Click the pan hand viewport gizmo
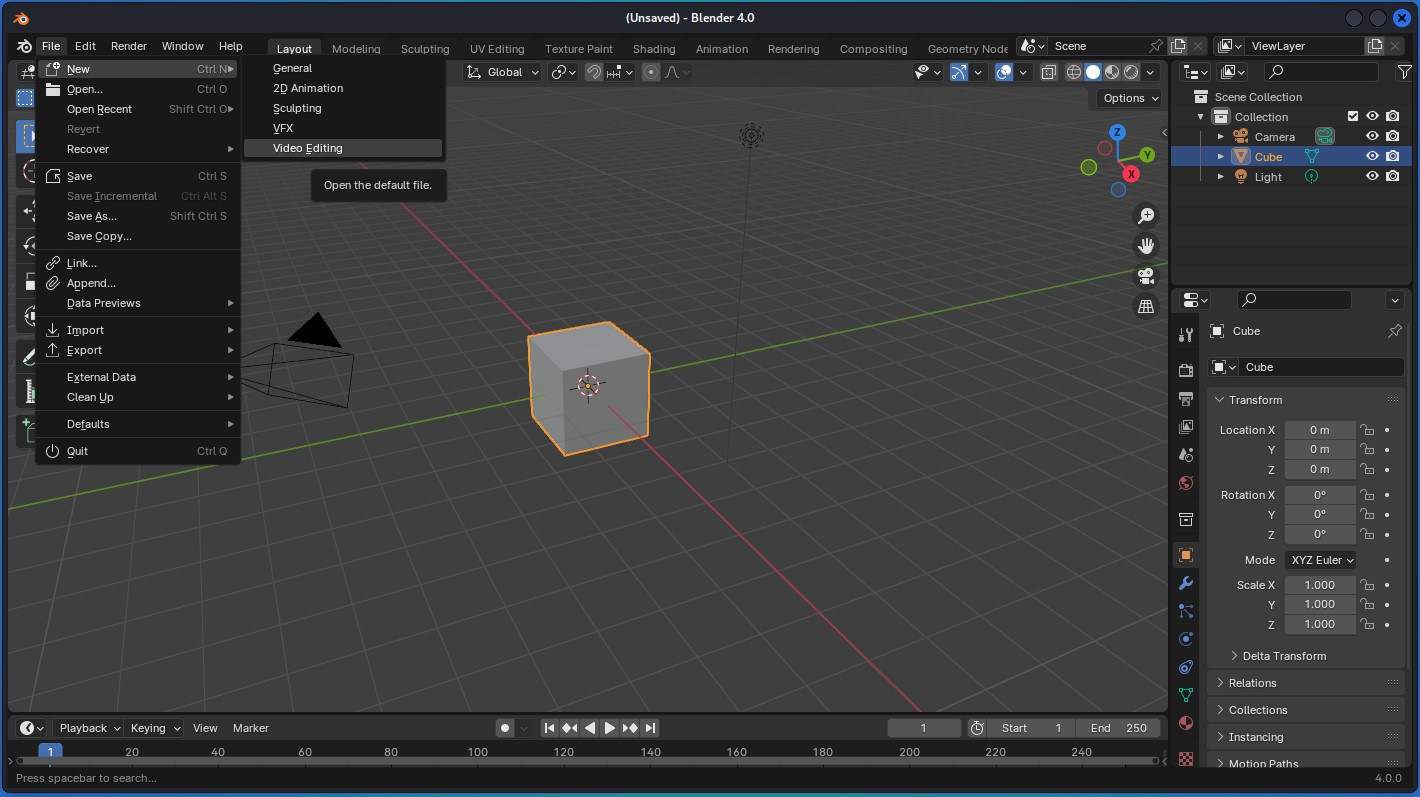The width and height of the screenshot is (1420, 797). pyautogui.click(x=1146, y=246)
